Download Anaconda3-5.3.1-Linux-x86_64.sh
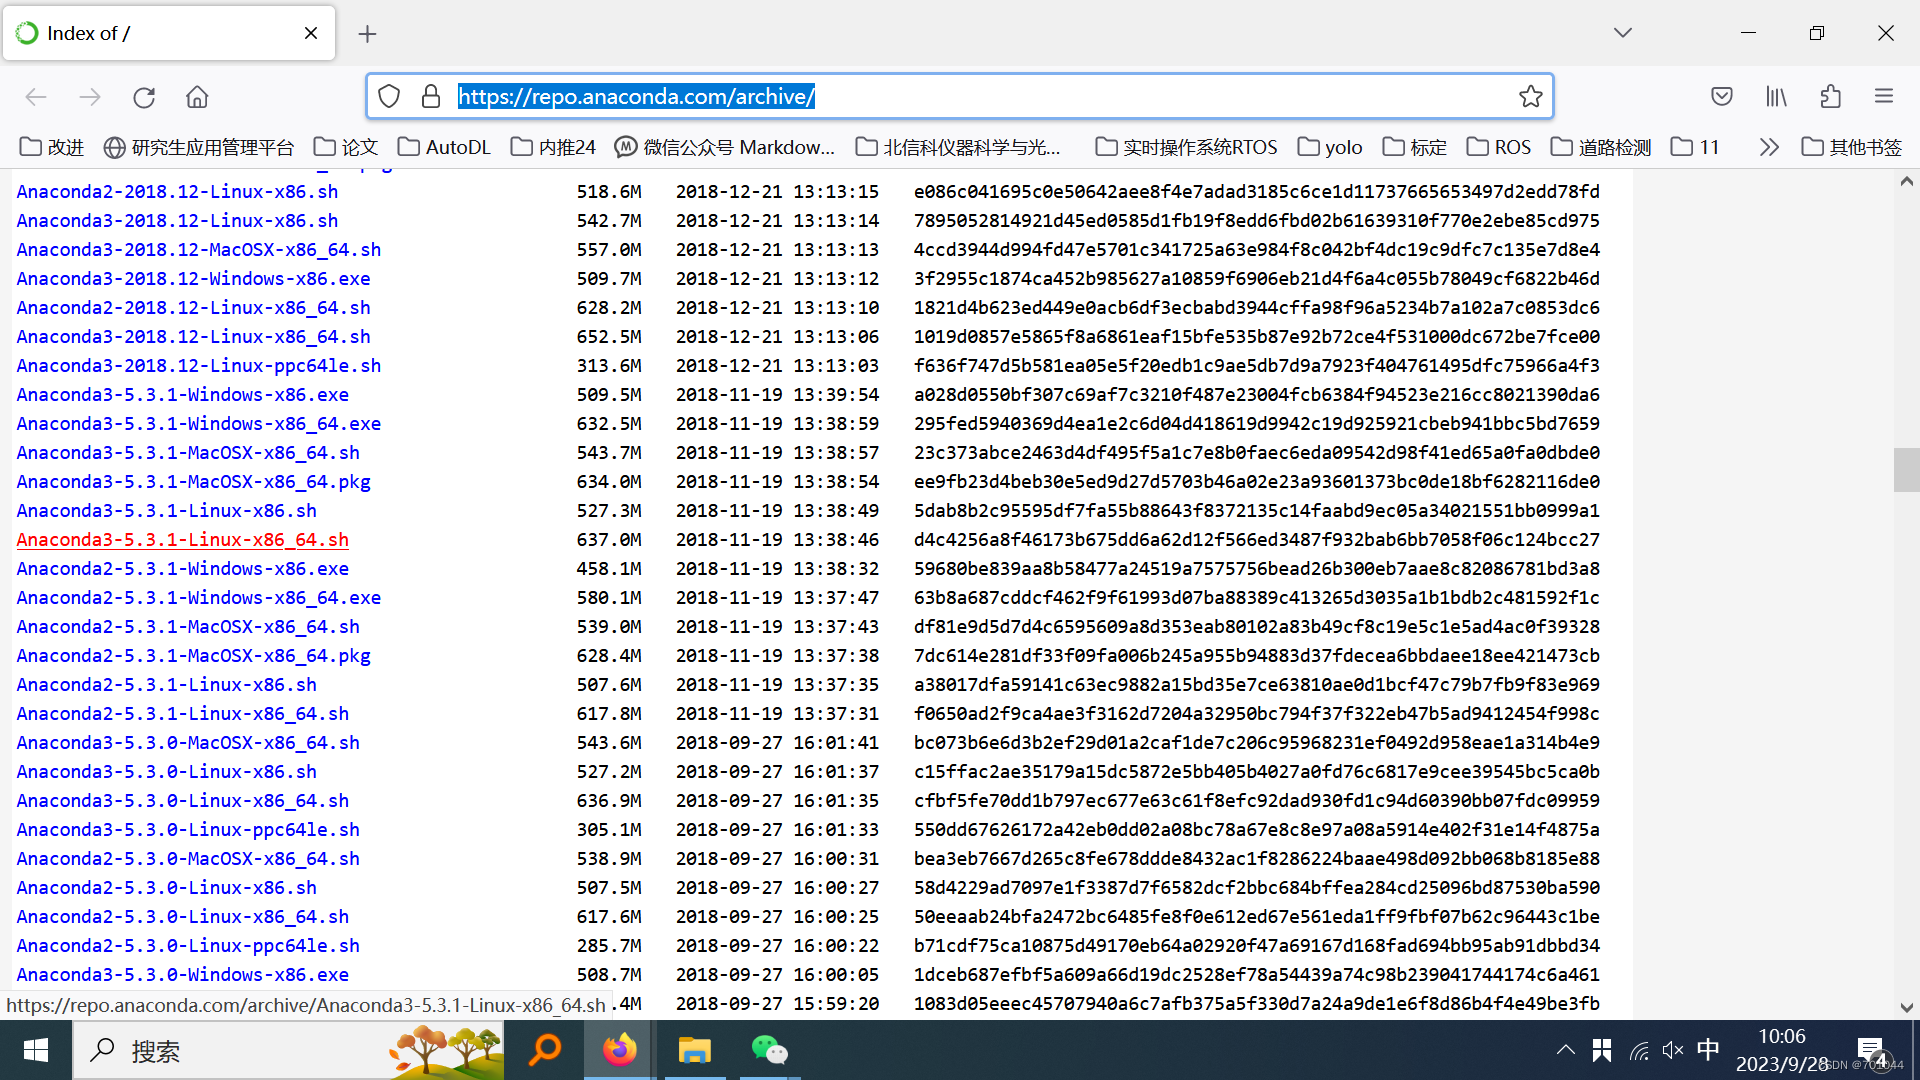 pos(182,539)
